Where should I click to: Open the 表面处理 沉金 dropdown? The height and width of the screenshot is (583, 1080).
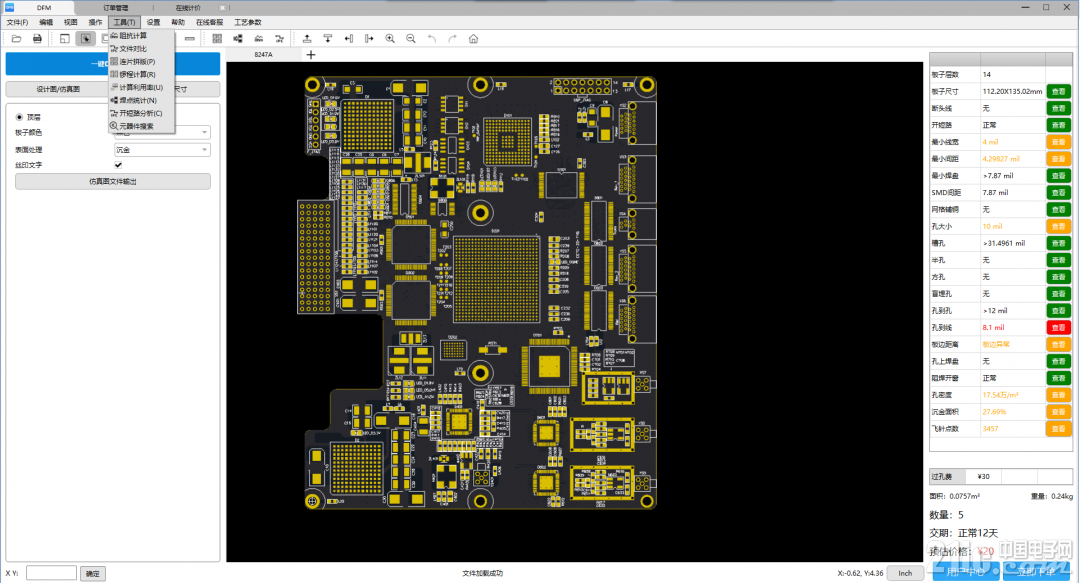point(162,150)
